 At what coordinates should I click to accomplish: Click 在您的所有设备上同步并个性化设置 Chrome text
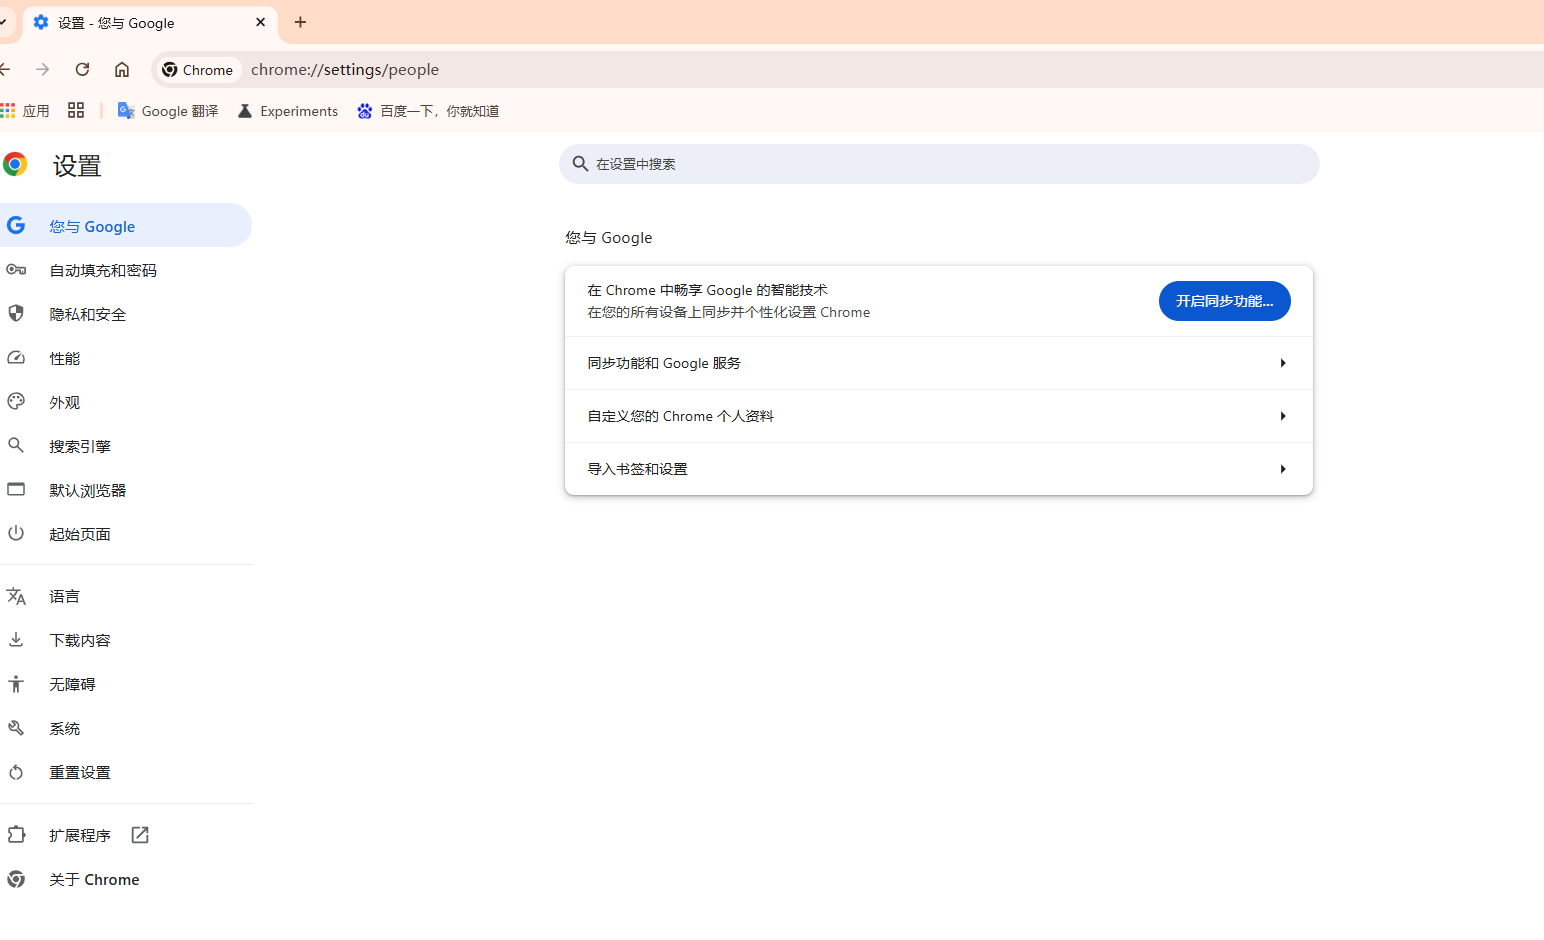point(729,313)
